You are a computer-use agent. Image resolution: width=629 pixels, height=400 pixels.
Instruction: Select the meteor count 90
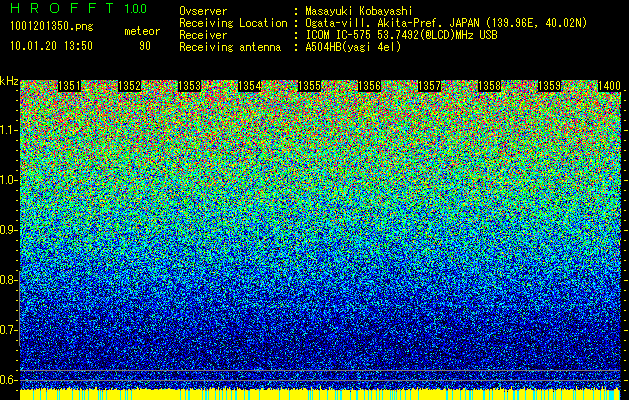click(x=145, y=46)
